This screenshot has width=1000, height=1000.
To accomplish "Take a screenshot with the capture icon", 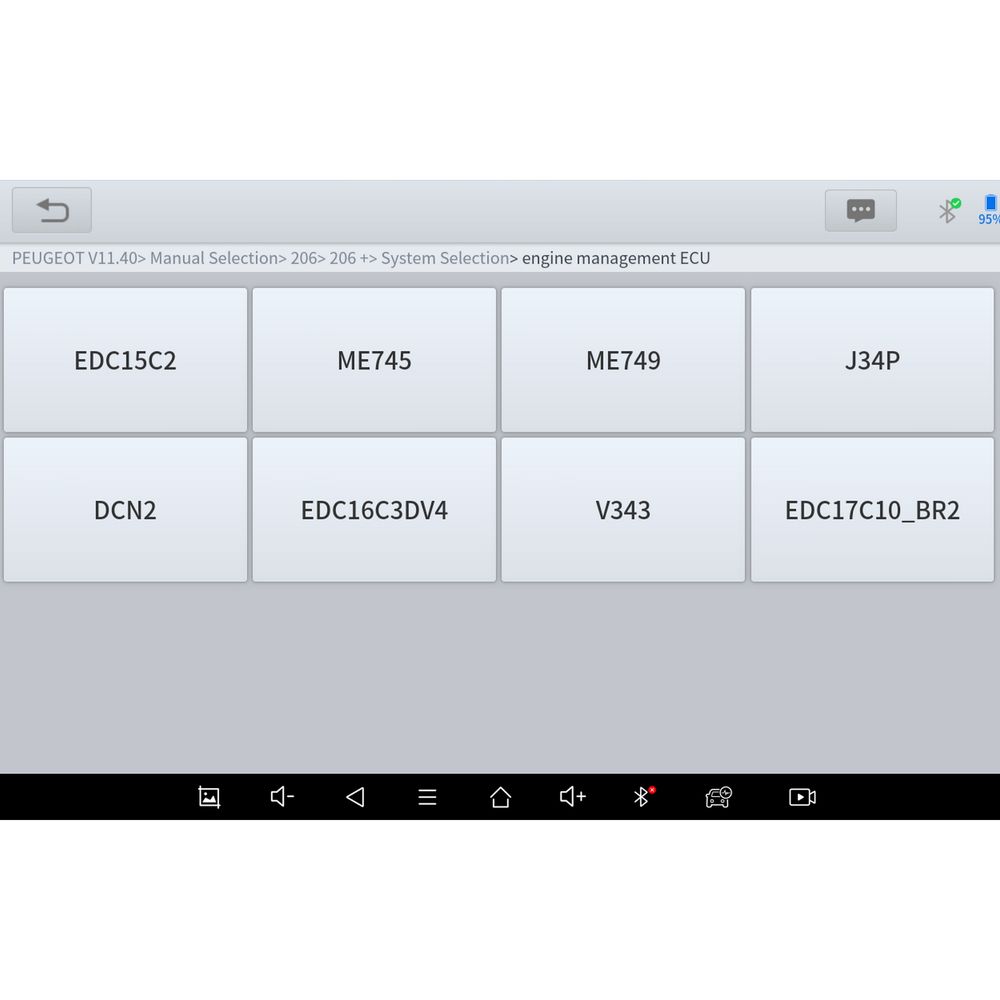I will (x=209, y=797).
